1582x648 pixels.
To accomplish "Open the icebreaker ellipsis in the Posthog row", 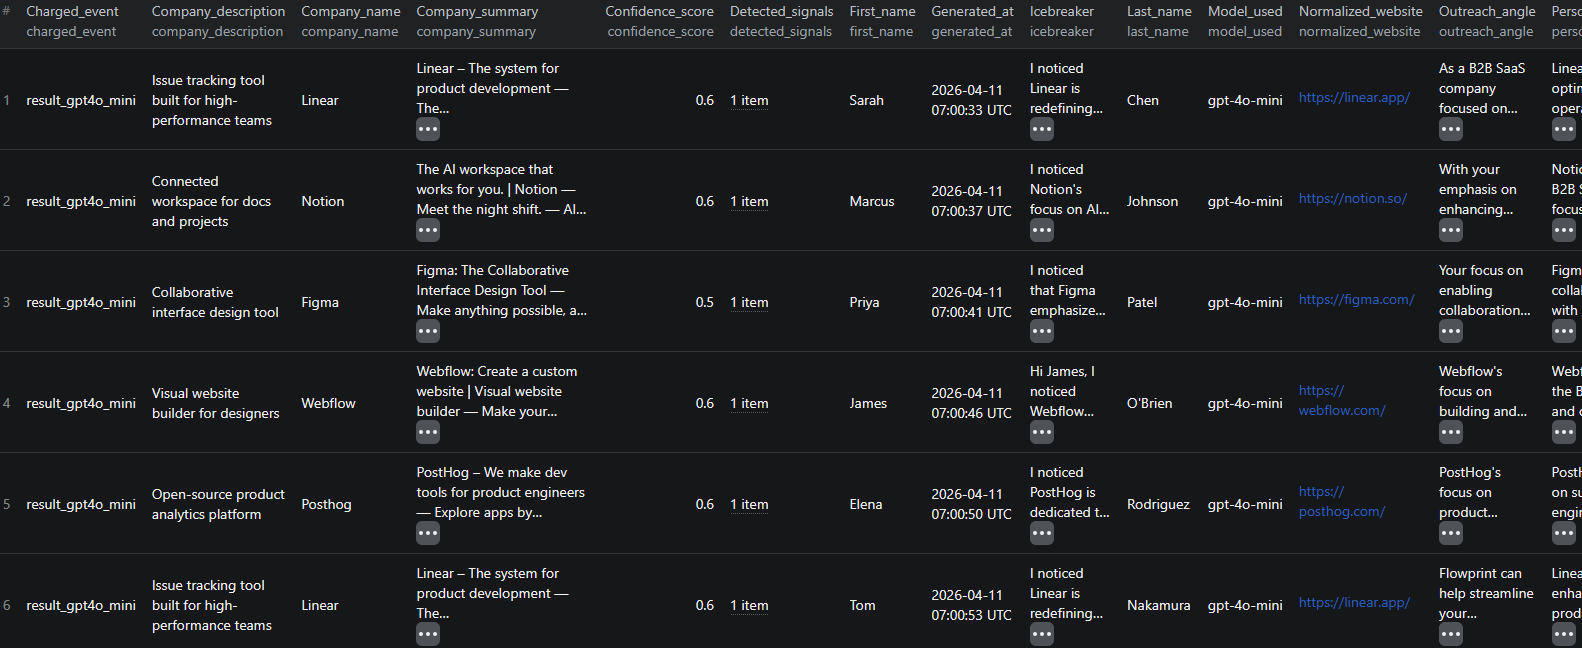I will pos(1042,533).
